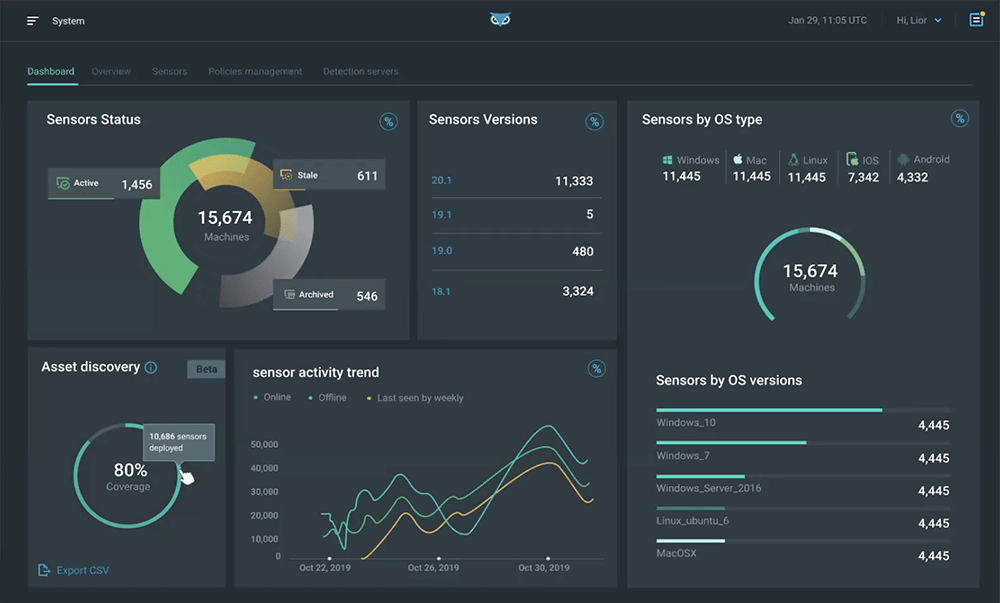Click the Linux penguin icon
Image resolution: width=1000 pixels, height=603 pixels.
(793, 159)
